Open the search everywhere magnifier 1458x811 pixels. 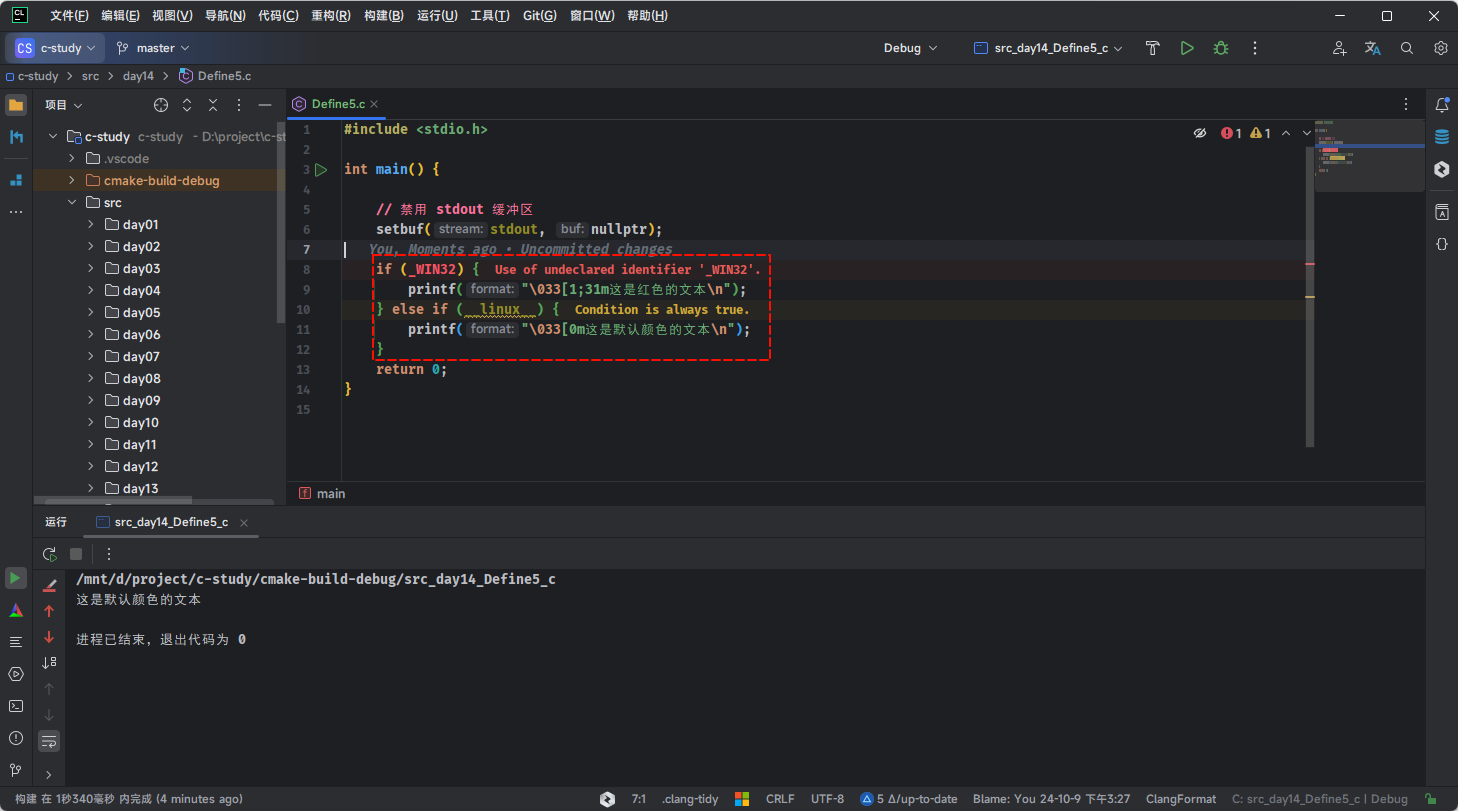click(1406, 48)
